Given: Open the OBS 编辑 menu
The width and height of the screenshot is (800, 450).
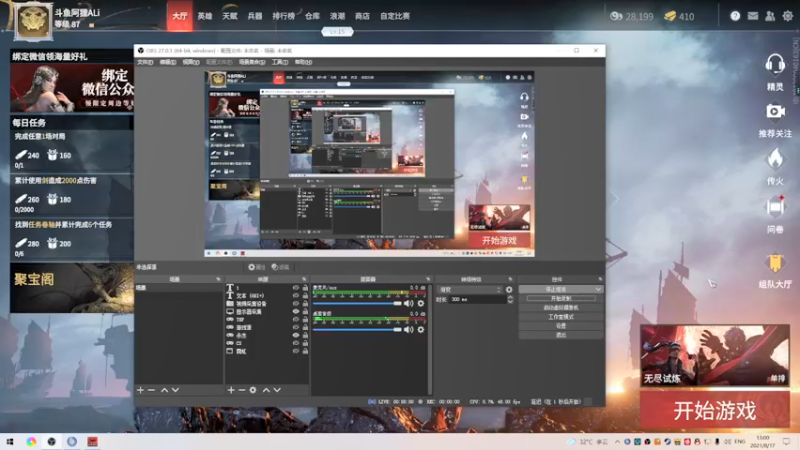Looking at the screenshot, I should pyautogui.click(x=168, y=62).
